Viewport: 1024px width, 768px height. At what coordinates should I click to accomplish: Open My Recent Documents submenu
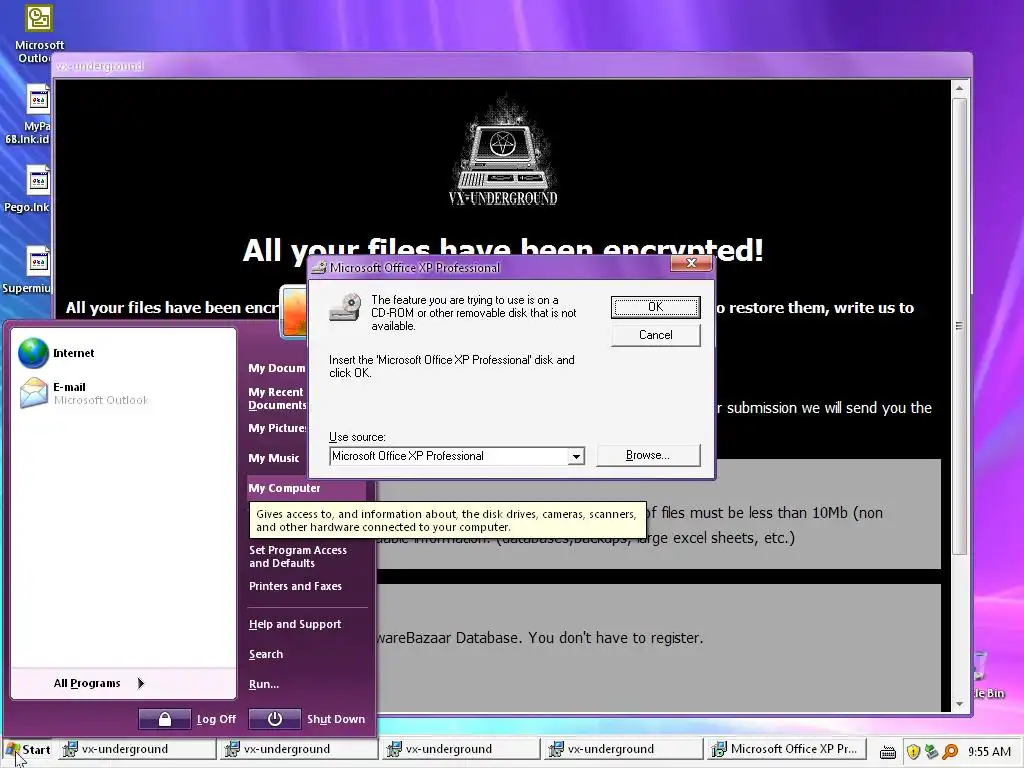pos(277,398)
